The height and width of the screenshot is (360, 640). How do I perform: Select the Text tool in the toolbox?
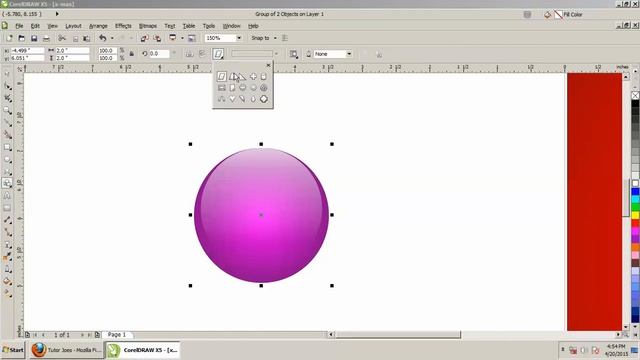pyautogui.click(x=7, y=196)
